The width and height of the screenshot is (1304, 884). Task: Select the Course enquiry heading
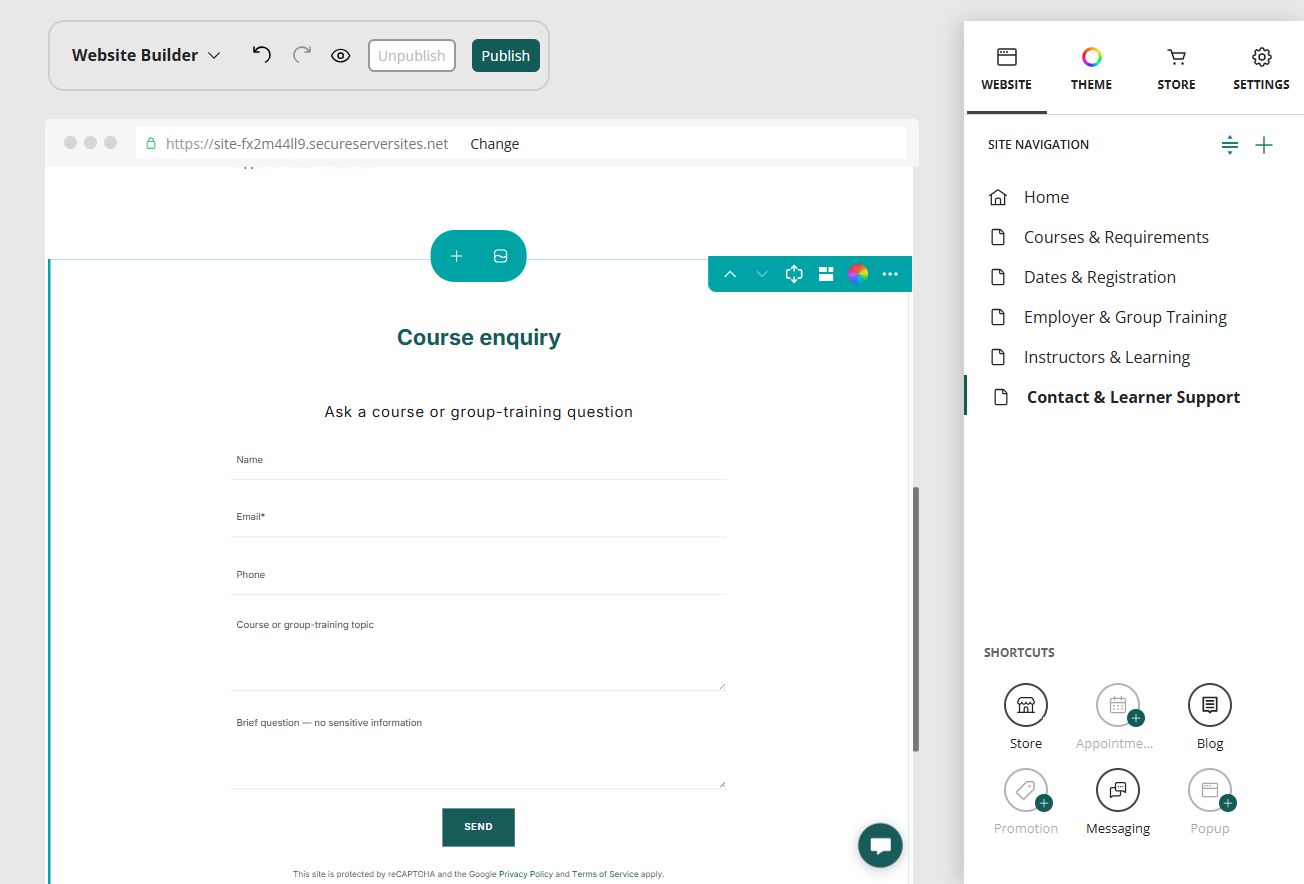(x=478, y=338)
